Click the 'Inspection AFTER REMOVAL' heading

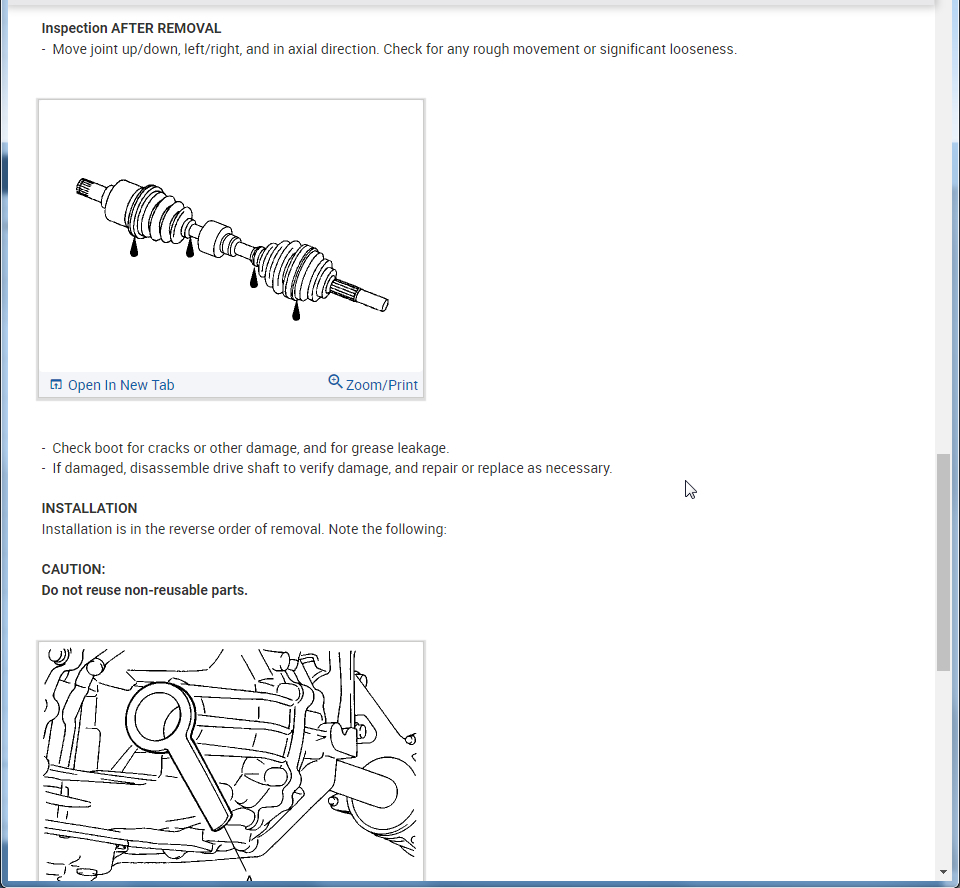coord(131,28)
